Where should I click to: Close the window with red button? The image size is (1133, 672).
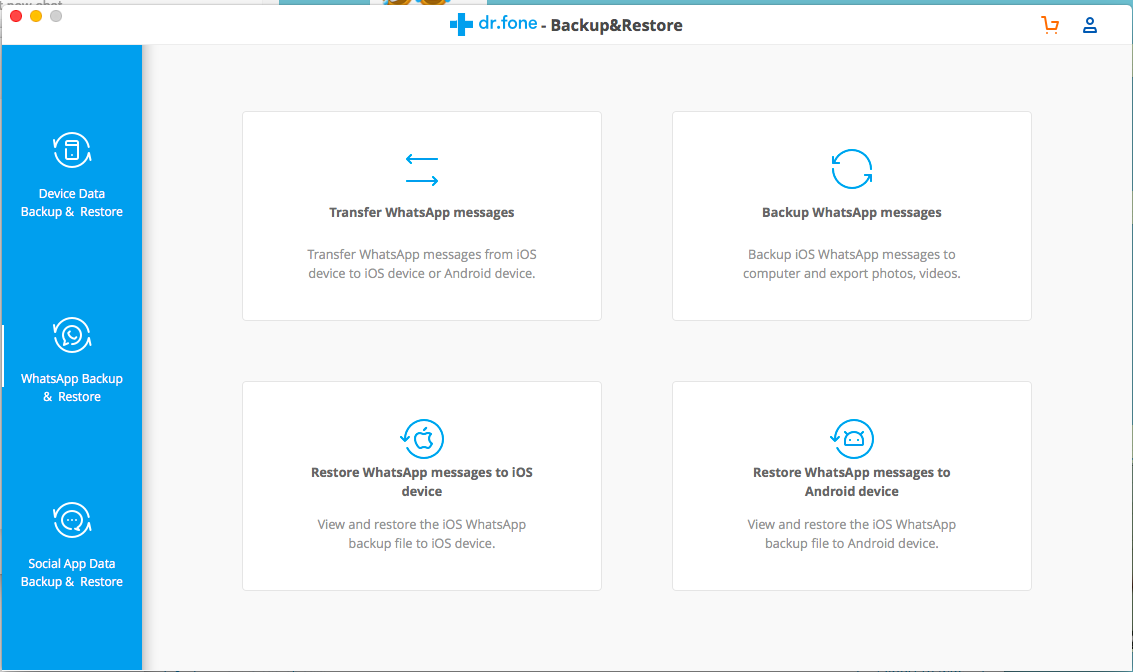(16, 16)
